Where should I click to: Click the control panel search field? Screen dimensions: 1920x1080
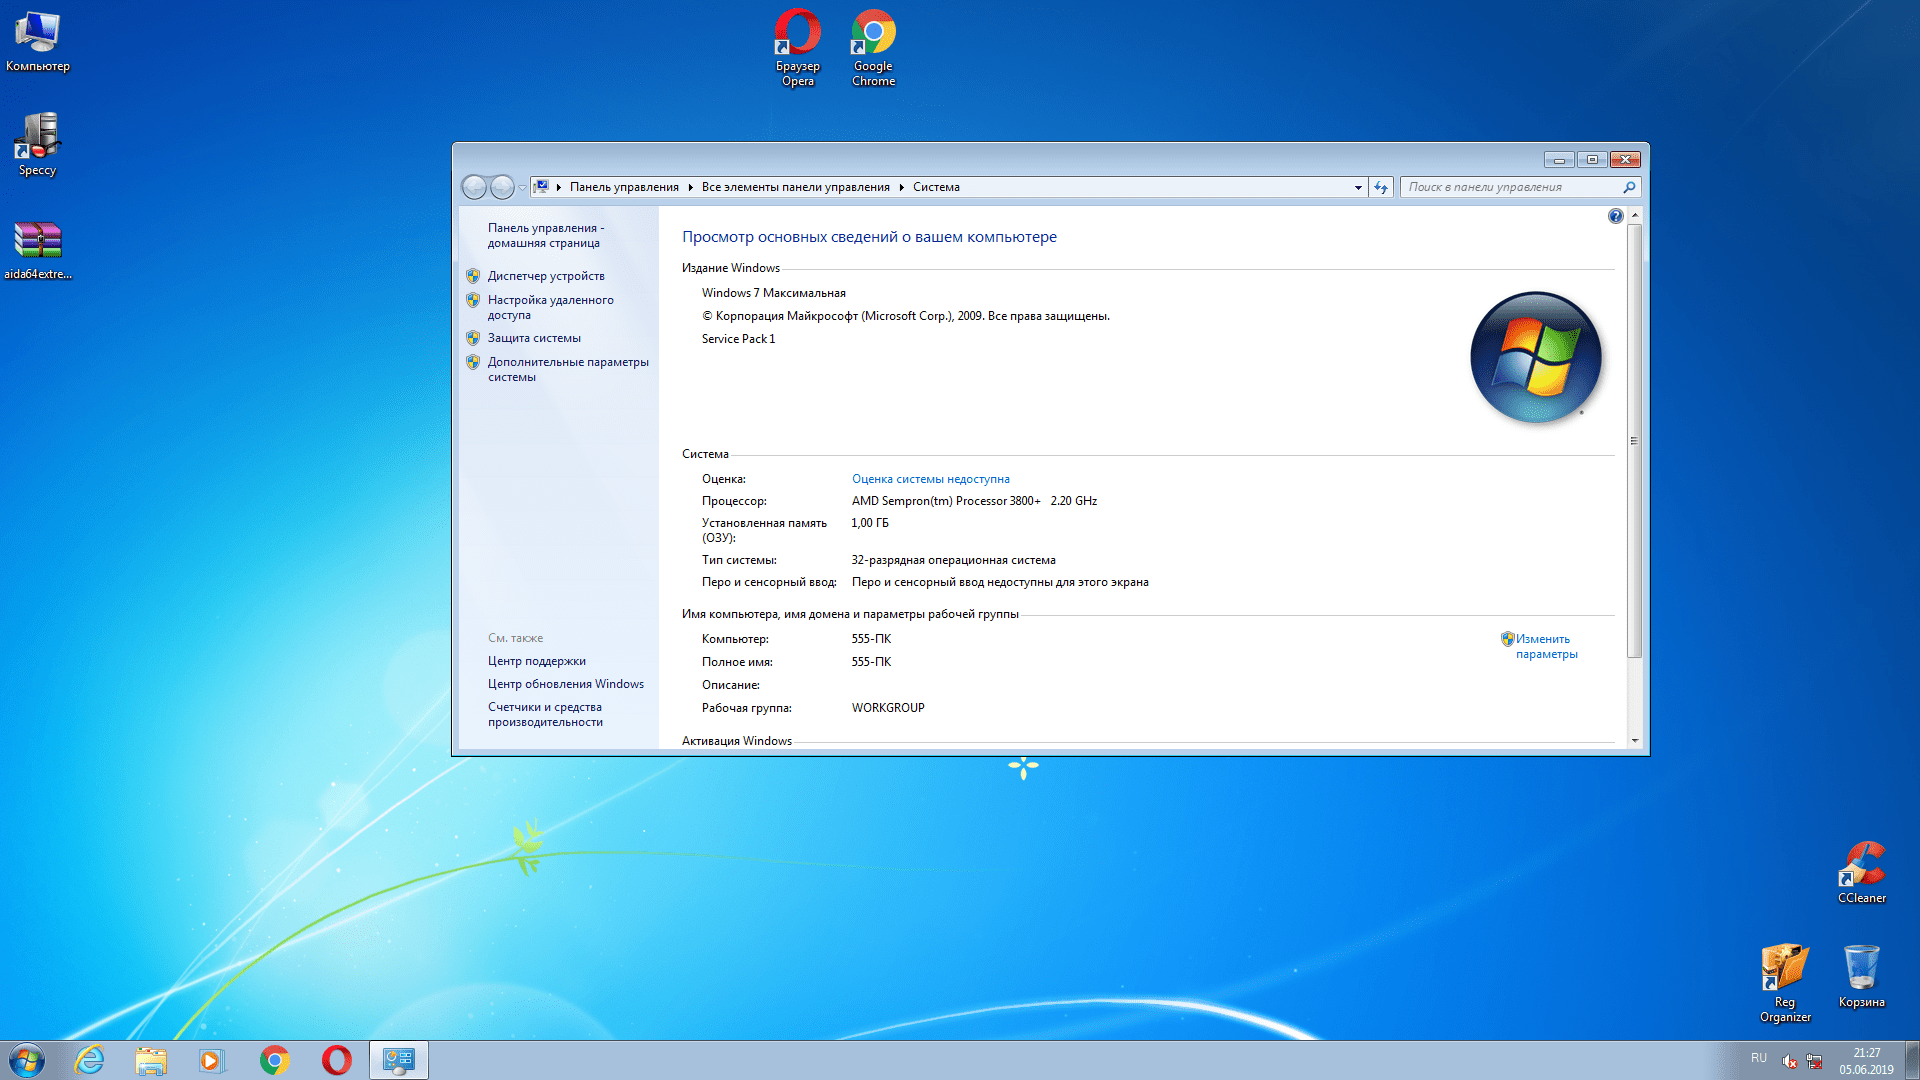1510,187
